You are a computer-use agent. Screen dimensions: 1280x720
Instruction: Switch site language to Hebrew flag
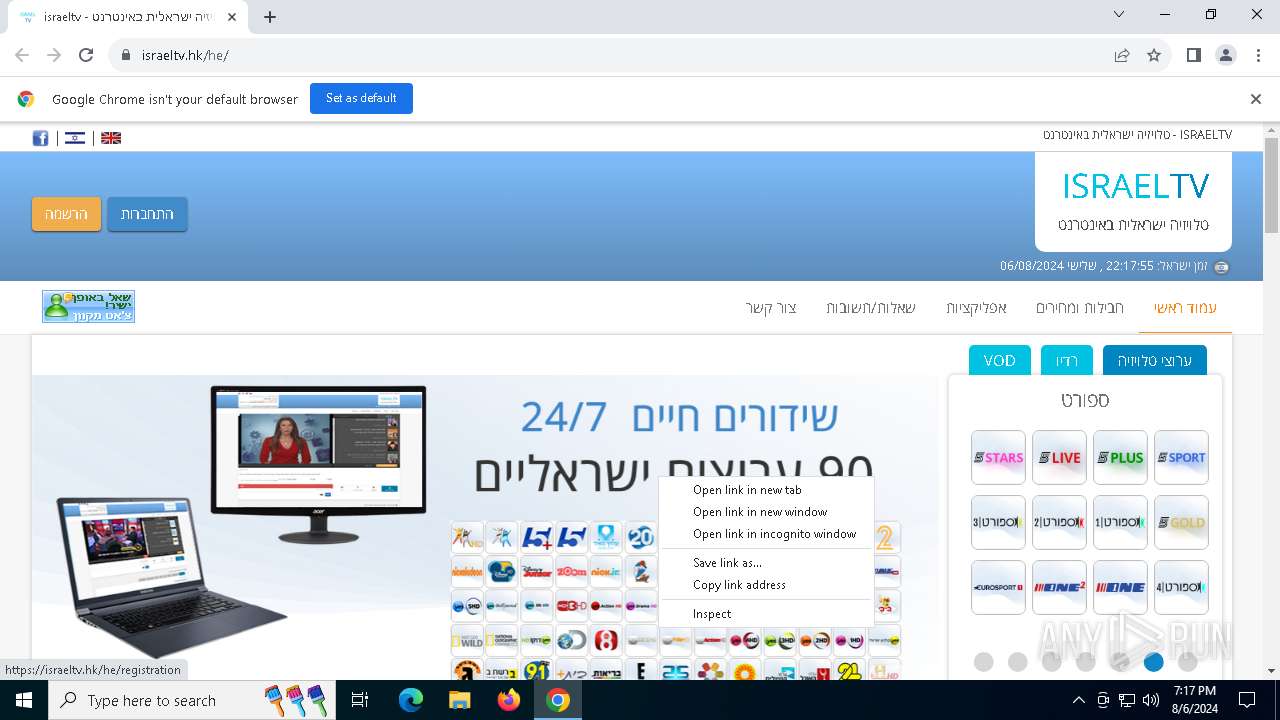75,138
